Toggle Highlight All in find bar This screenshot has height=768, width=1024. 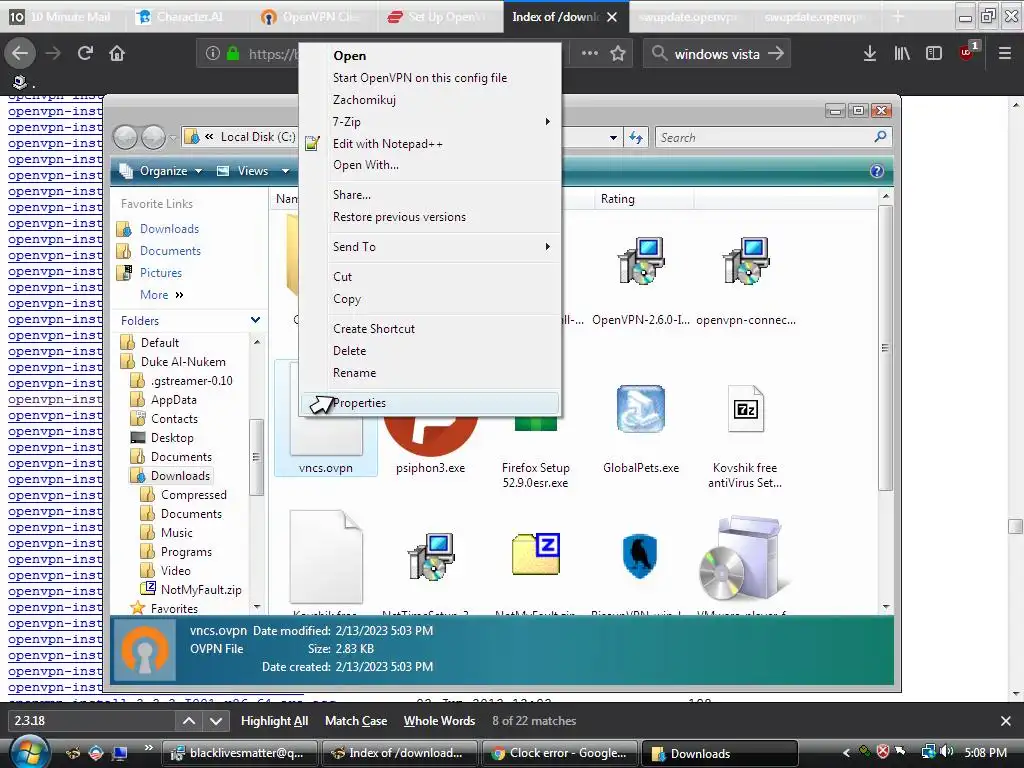[274, 721]
